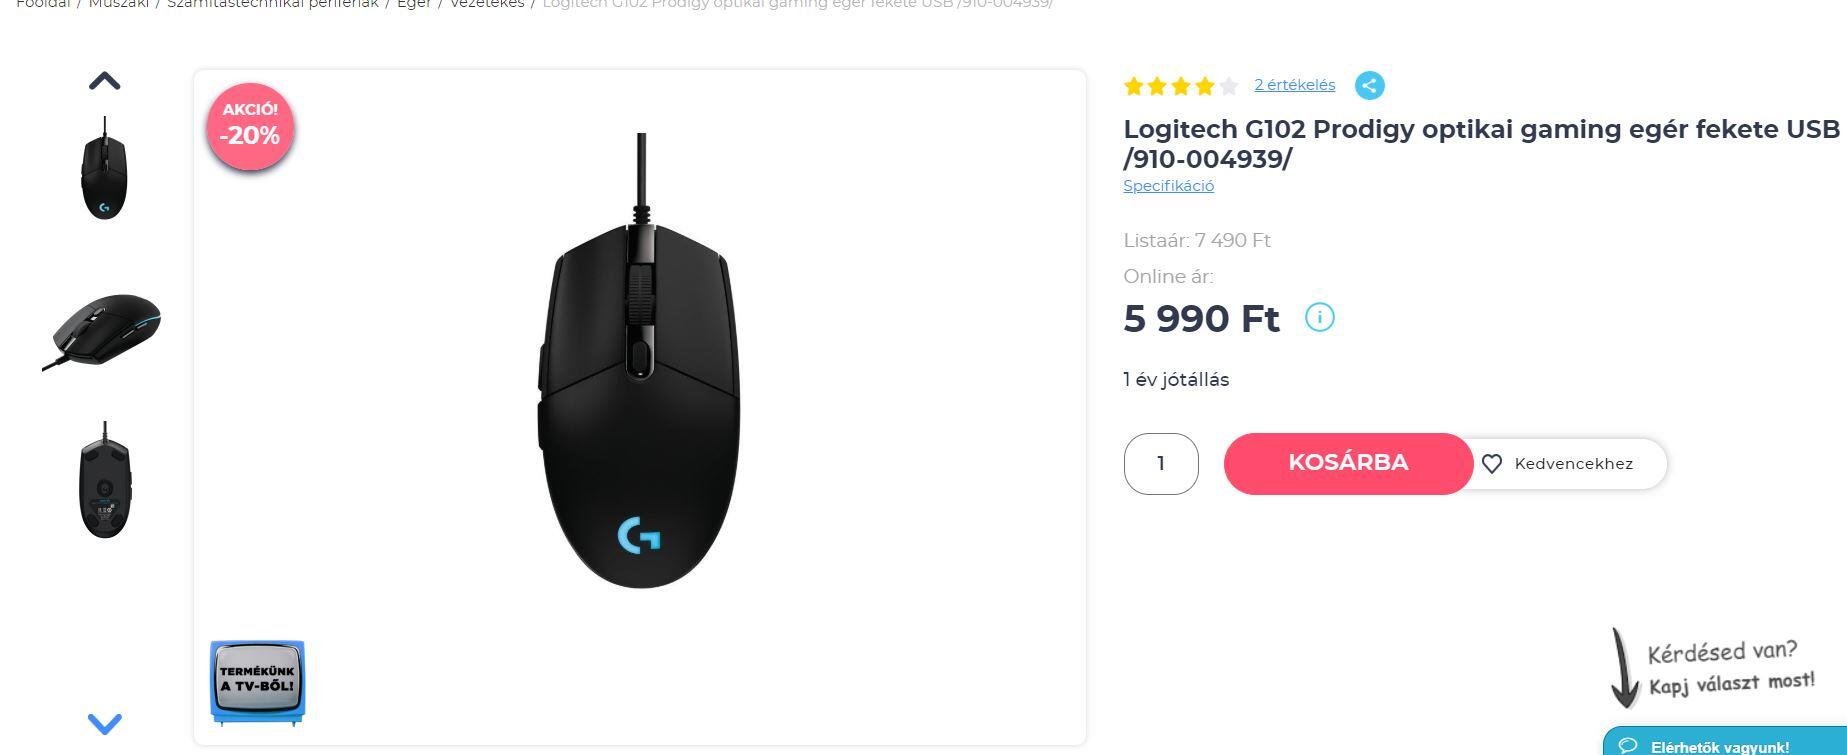Select the underside mouse thumbnail
Image resolution: width=1847 pixels, height=755 pixels.
[105, 481]
